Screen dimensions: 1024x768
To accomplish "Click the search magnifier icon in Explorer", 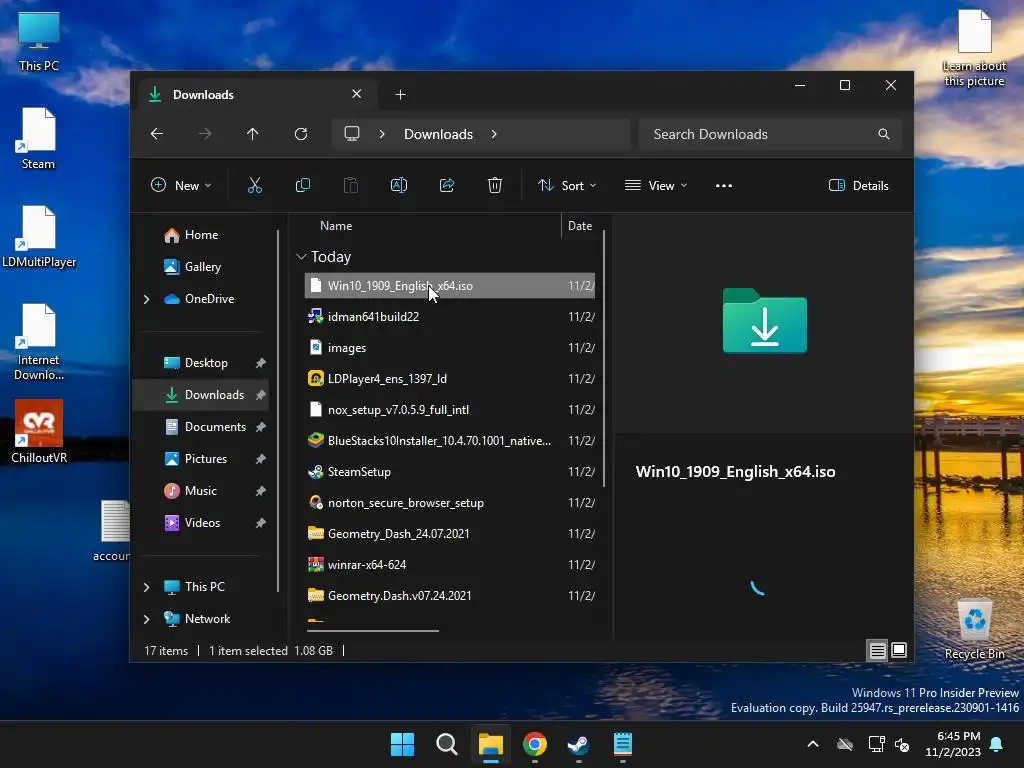I will 884,134.
